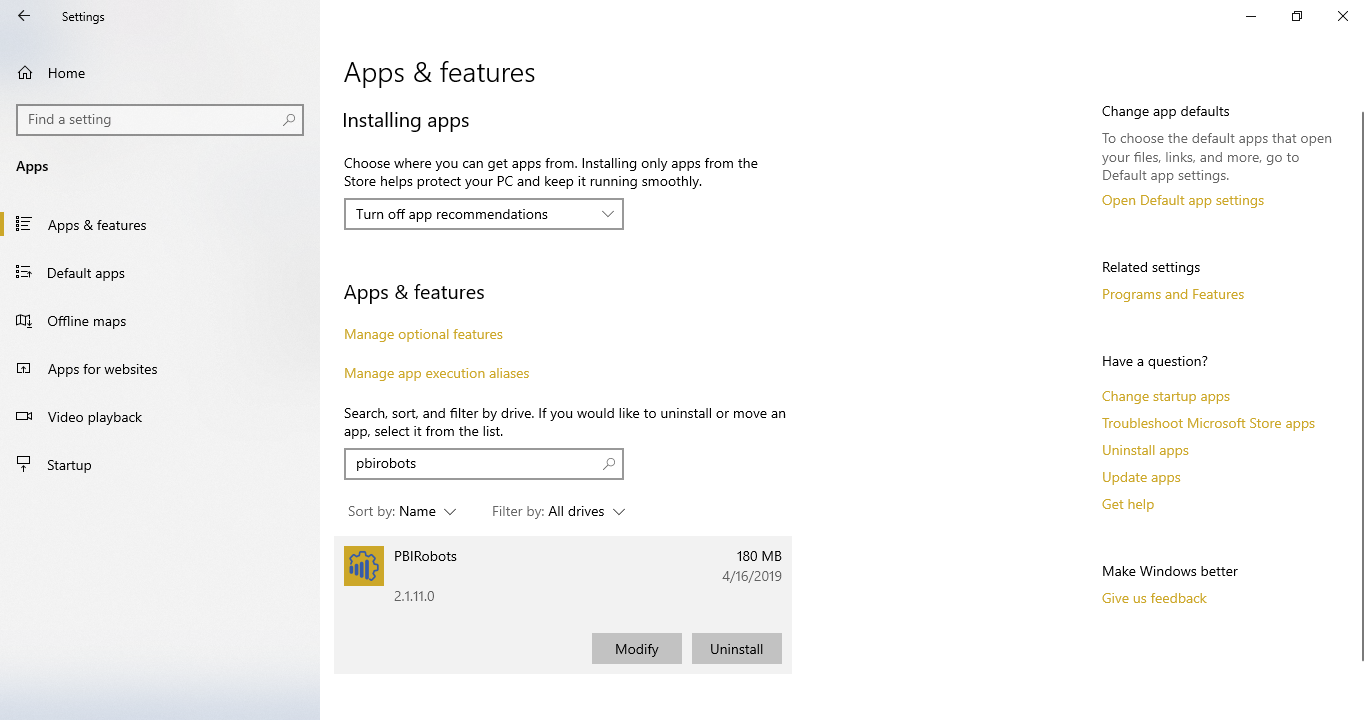Open the Sort by Name dropdown
This screenshot has width=1366, height=720.
pyautogui.click(x=402, y=511)
